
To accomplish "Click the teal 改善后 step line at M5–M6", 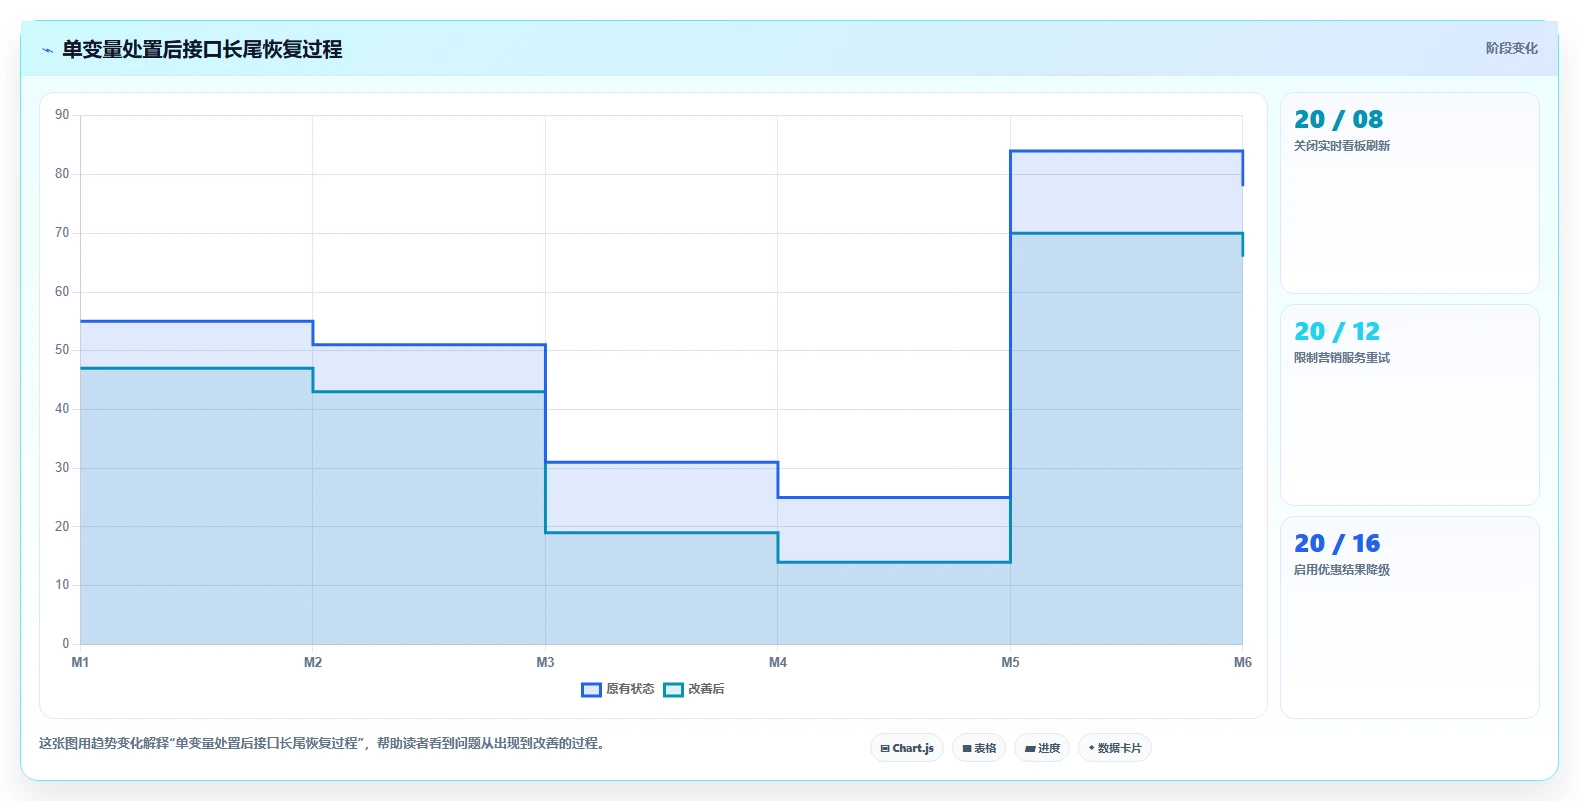I will [x=1127, y=233].
